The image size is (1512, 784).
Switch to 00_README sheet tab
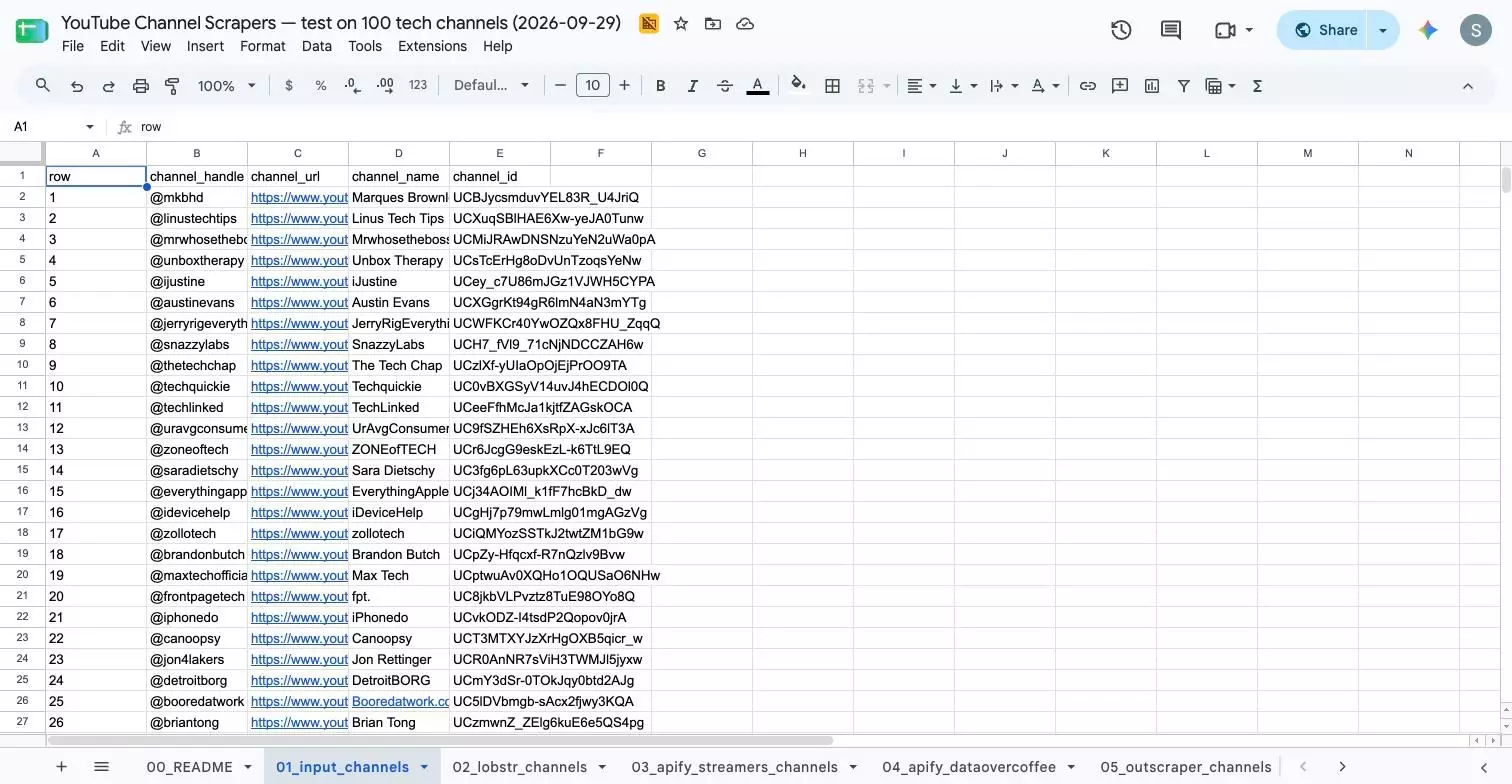[189, 767]
